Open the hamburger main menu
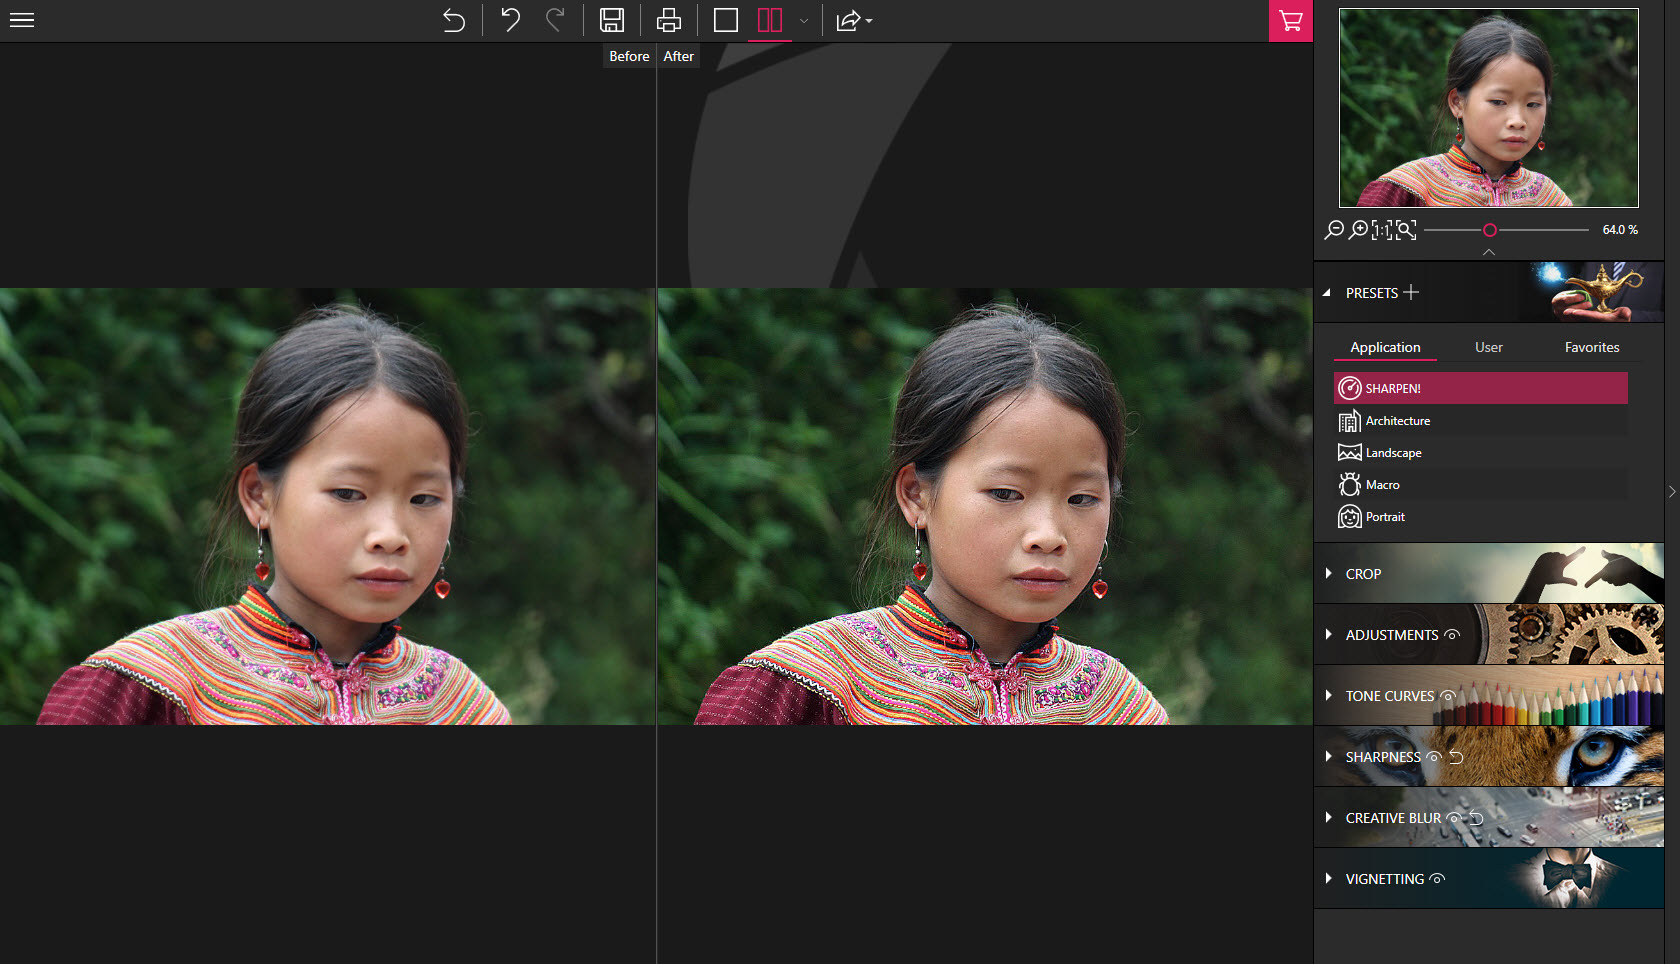This screenshot has width=1680, height=964. pyautogui.click(x=22, y=20)
